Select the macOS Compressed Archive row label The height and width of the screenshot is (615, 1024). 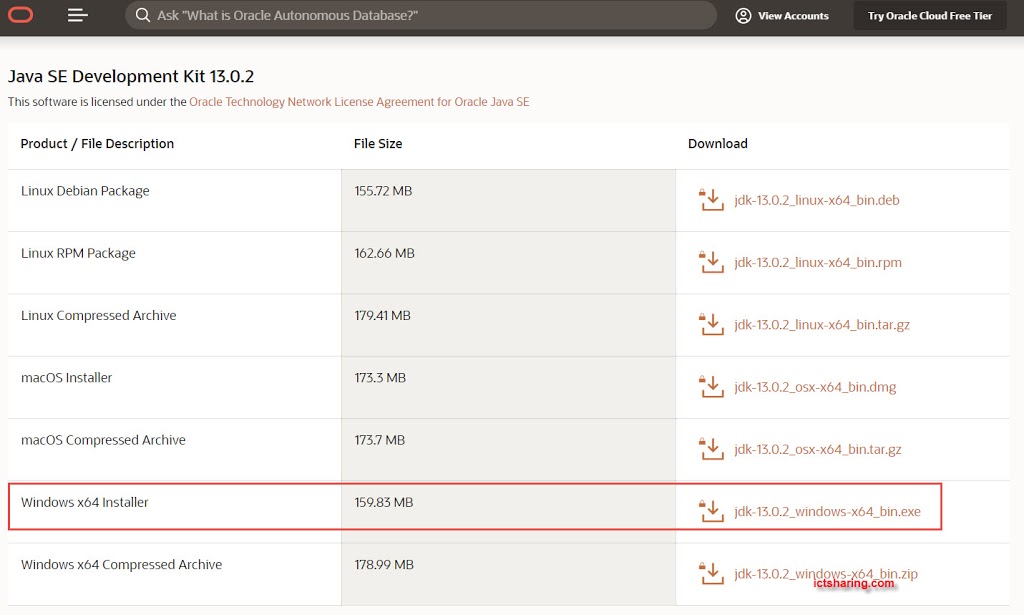(103, 440)
